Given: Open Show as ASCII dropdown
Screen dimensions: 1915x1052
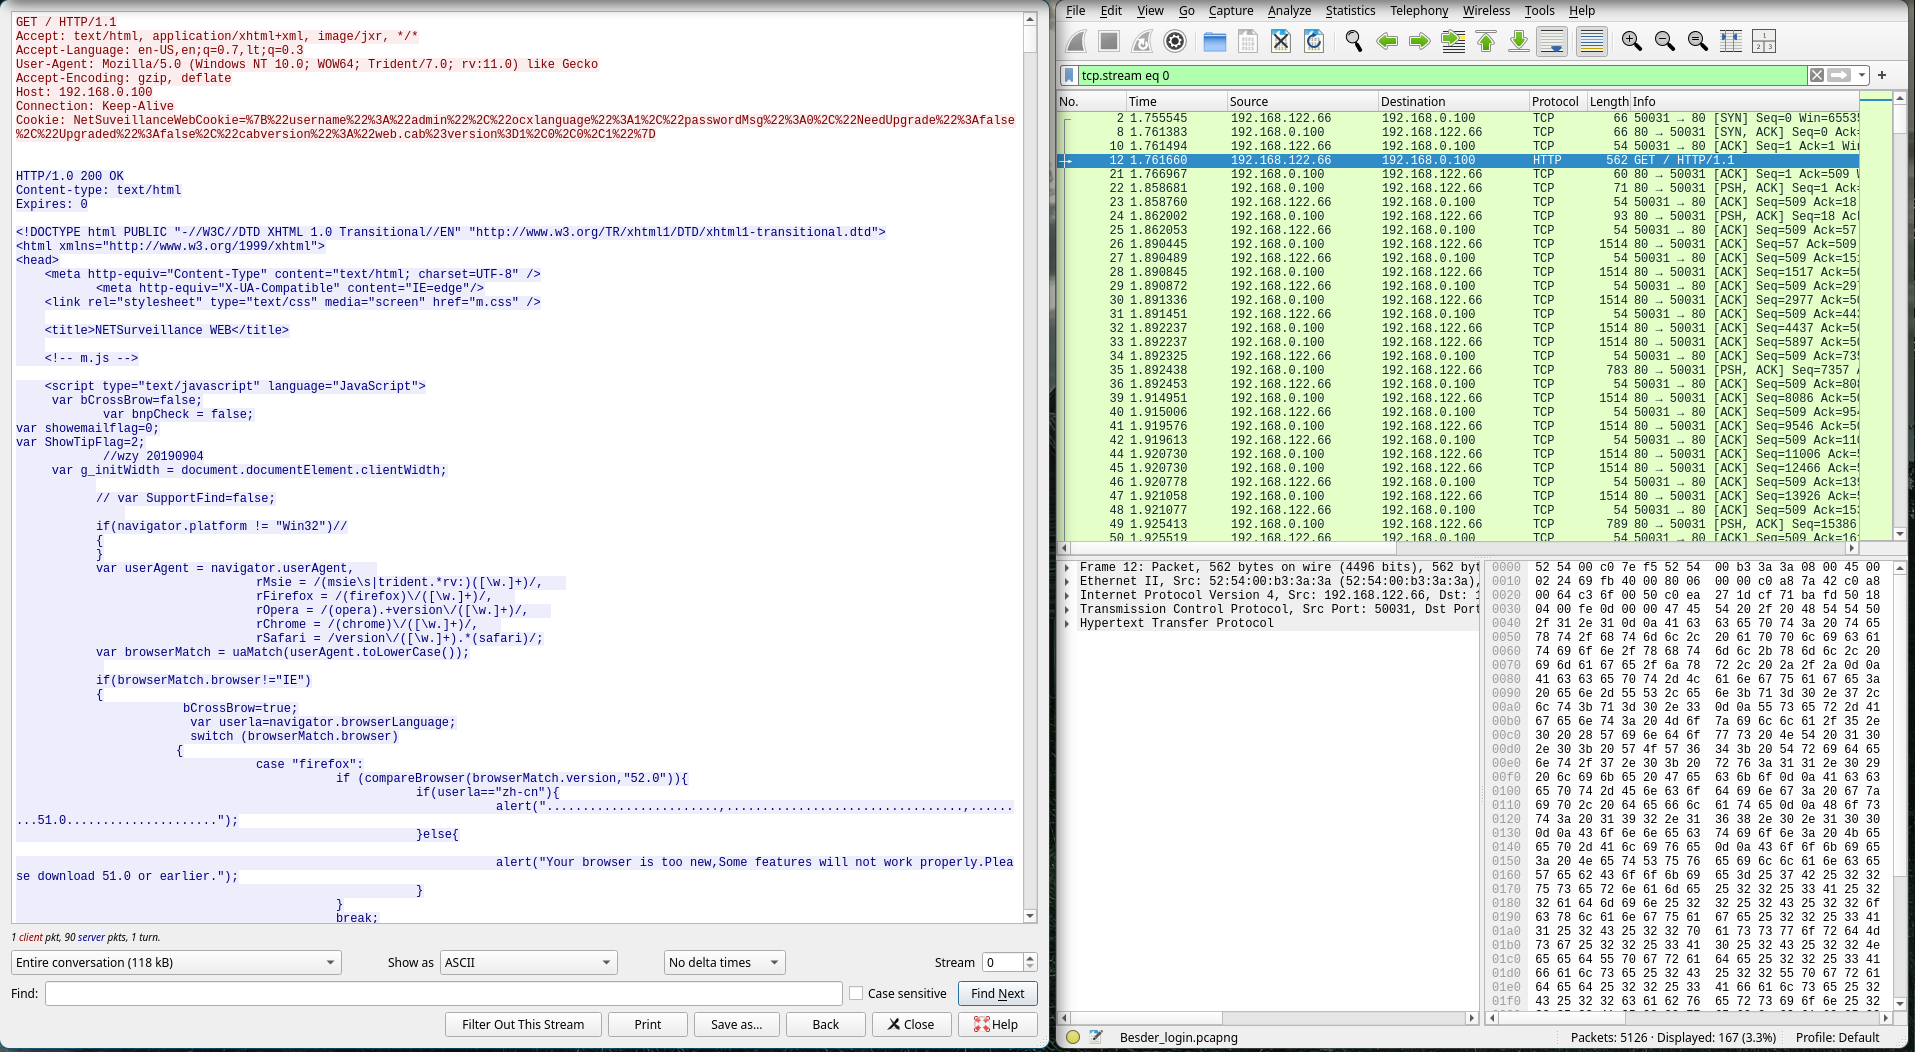Looking at the screenshot, I should 528,963.
